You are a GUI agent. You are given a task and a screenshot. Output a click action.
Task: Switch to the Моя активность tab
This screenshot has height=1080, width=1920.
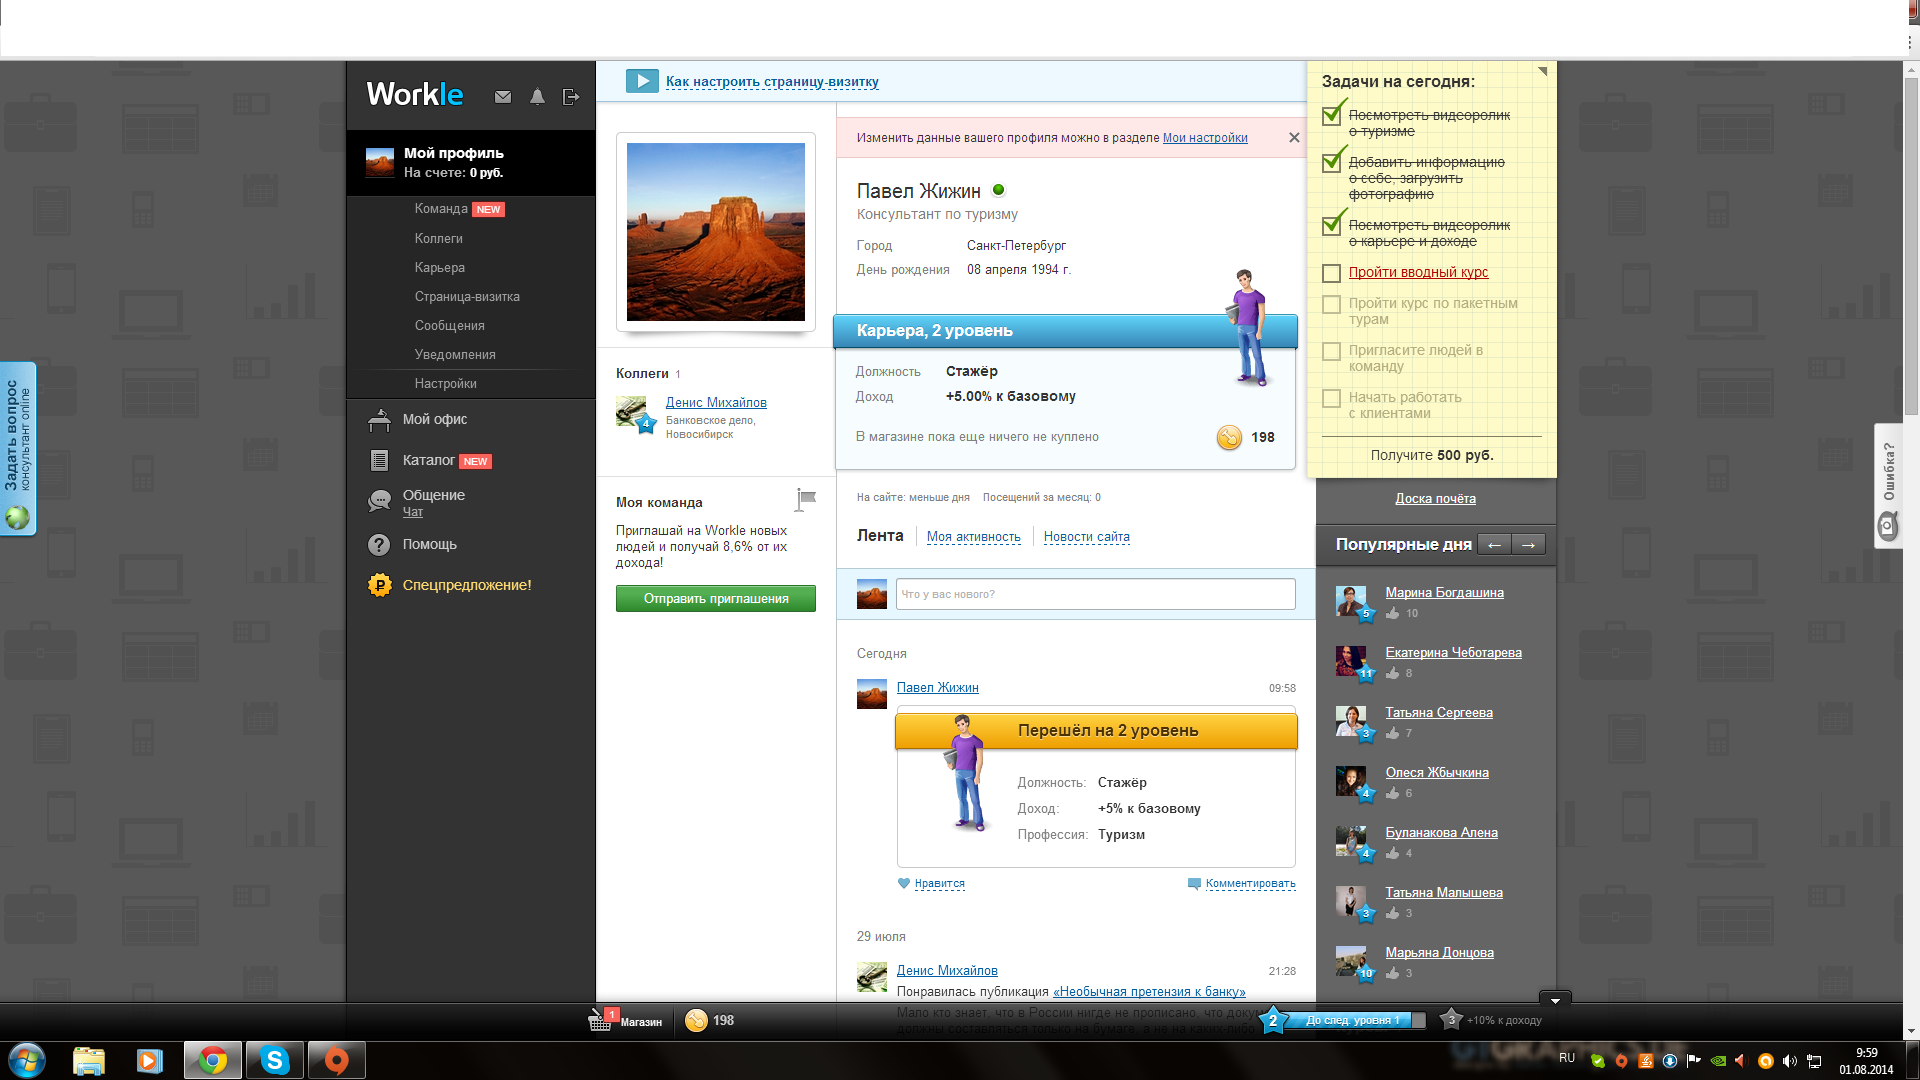pos(974,537)
